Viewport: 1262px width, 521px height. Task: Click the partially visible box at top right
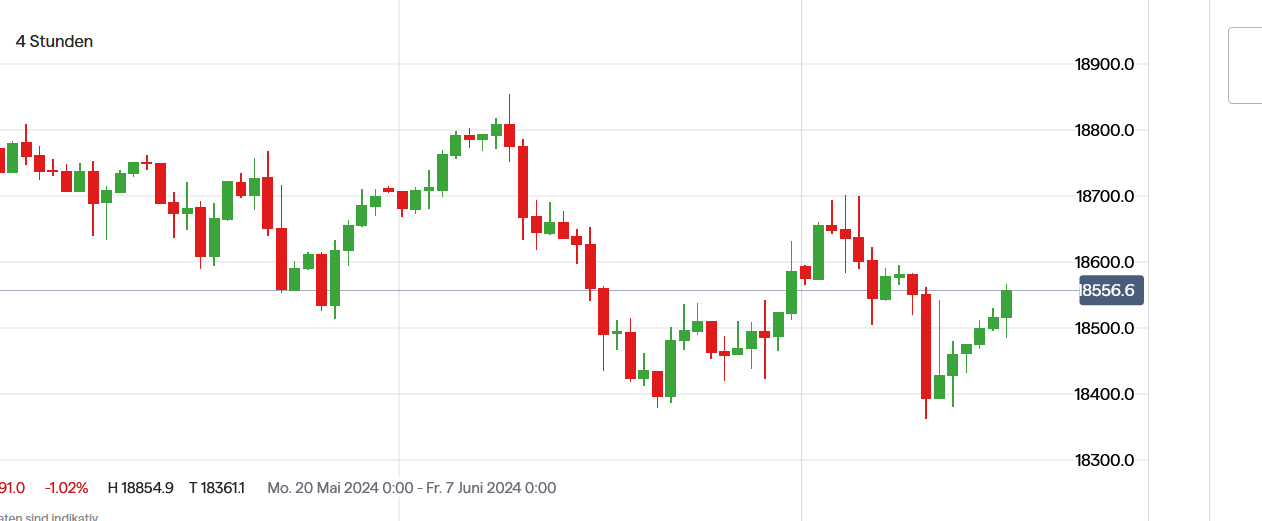1246,65
